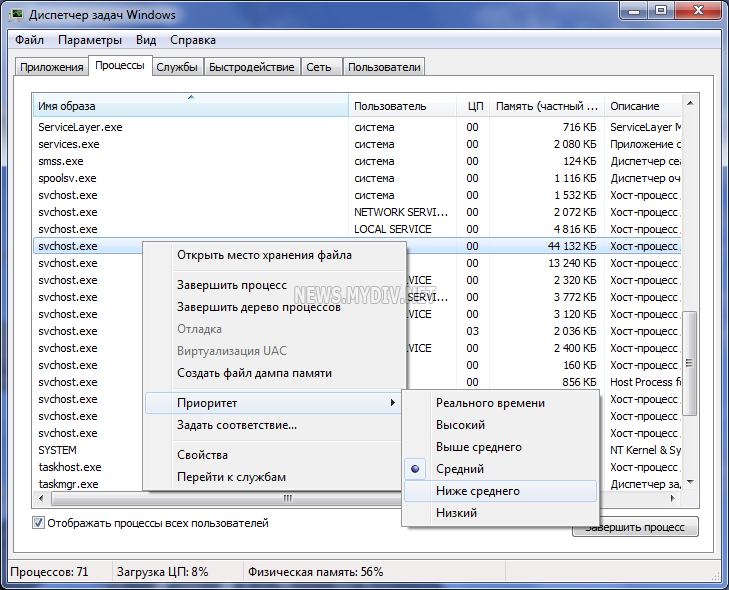Switch to the 'Приложения' tab
The height and width of the screenshot is (590, 729).
[x=52, y=67]
